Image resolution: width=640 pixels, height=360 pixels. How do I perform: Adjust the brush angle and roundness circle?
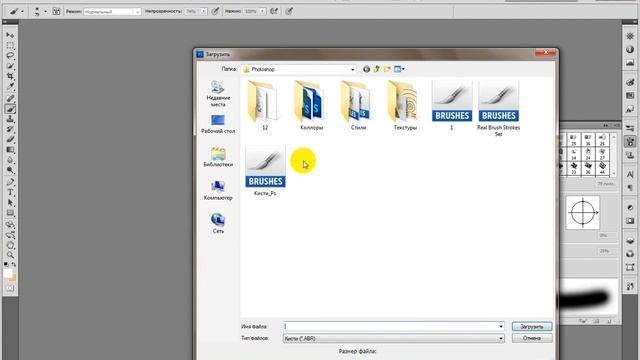click(x=583, y=212)
